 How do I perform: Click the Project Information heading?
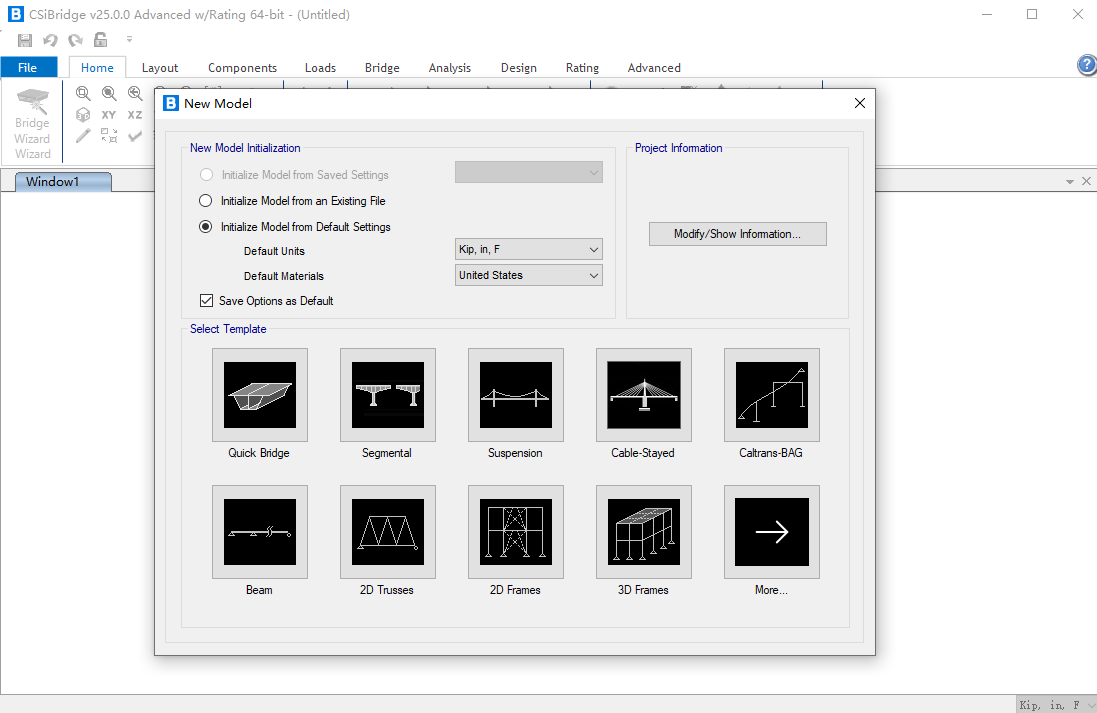[x=679, y=148]
